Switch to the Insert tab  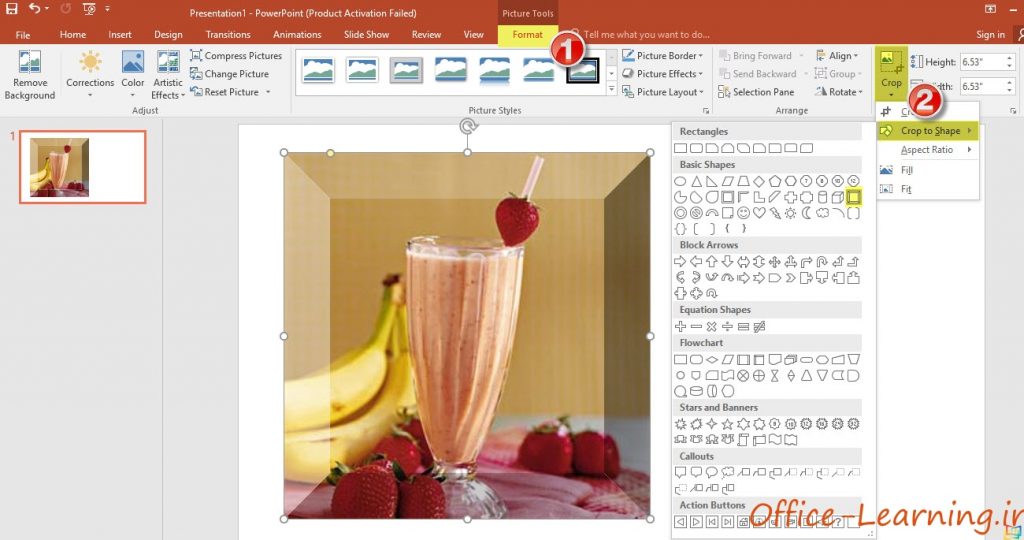[120, 35]
